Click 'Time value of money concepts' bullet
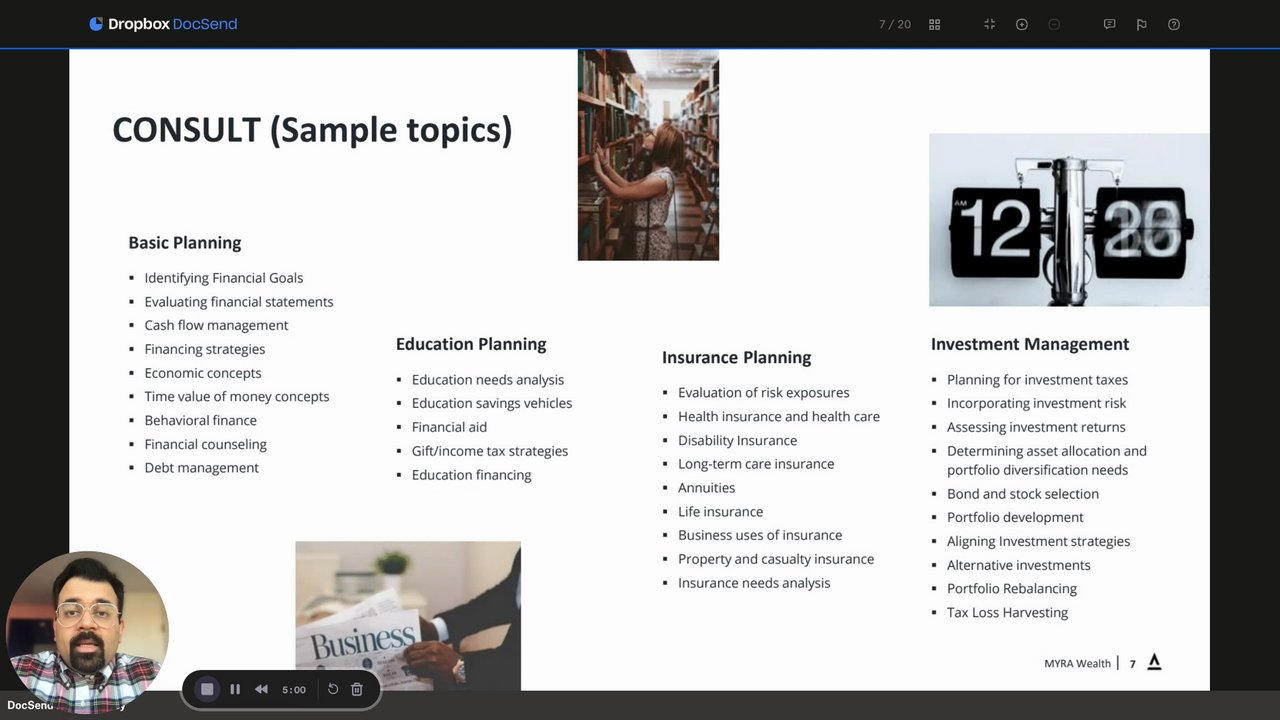The width and height of the screenshot is (1280, 720). click(237, 396)
